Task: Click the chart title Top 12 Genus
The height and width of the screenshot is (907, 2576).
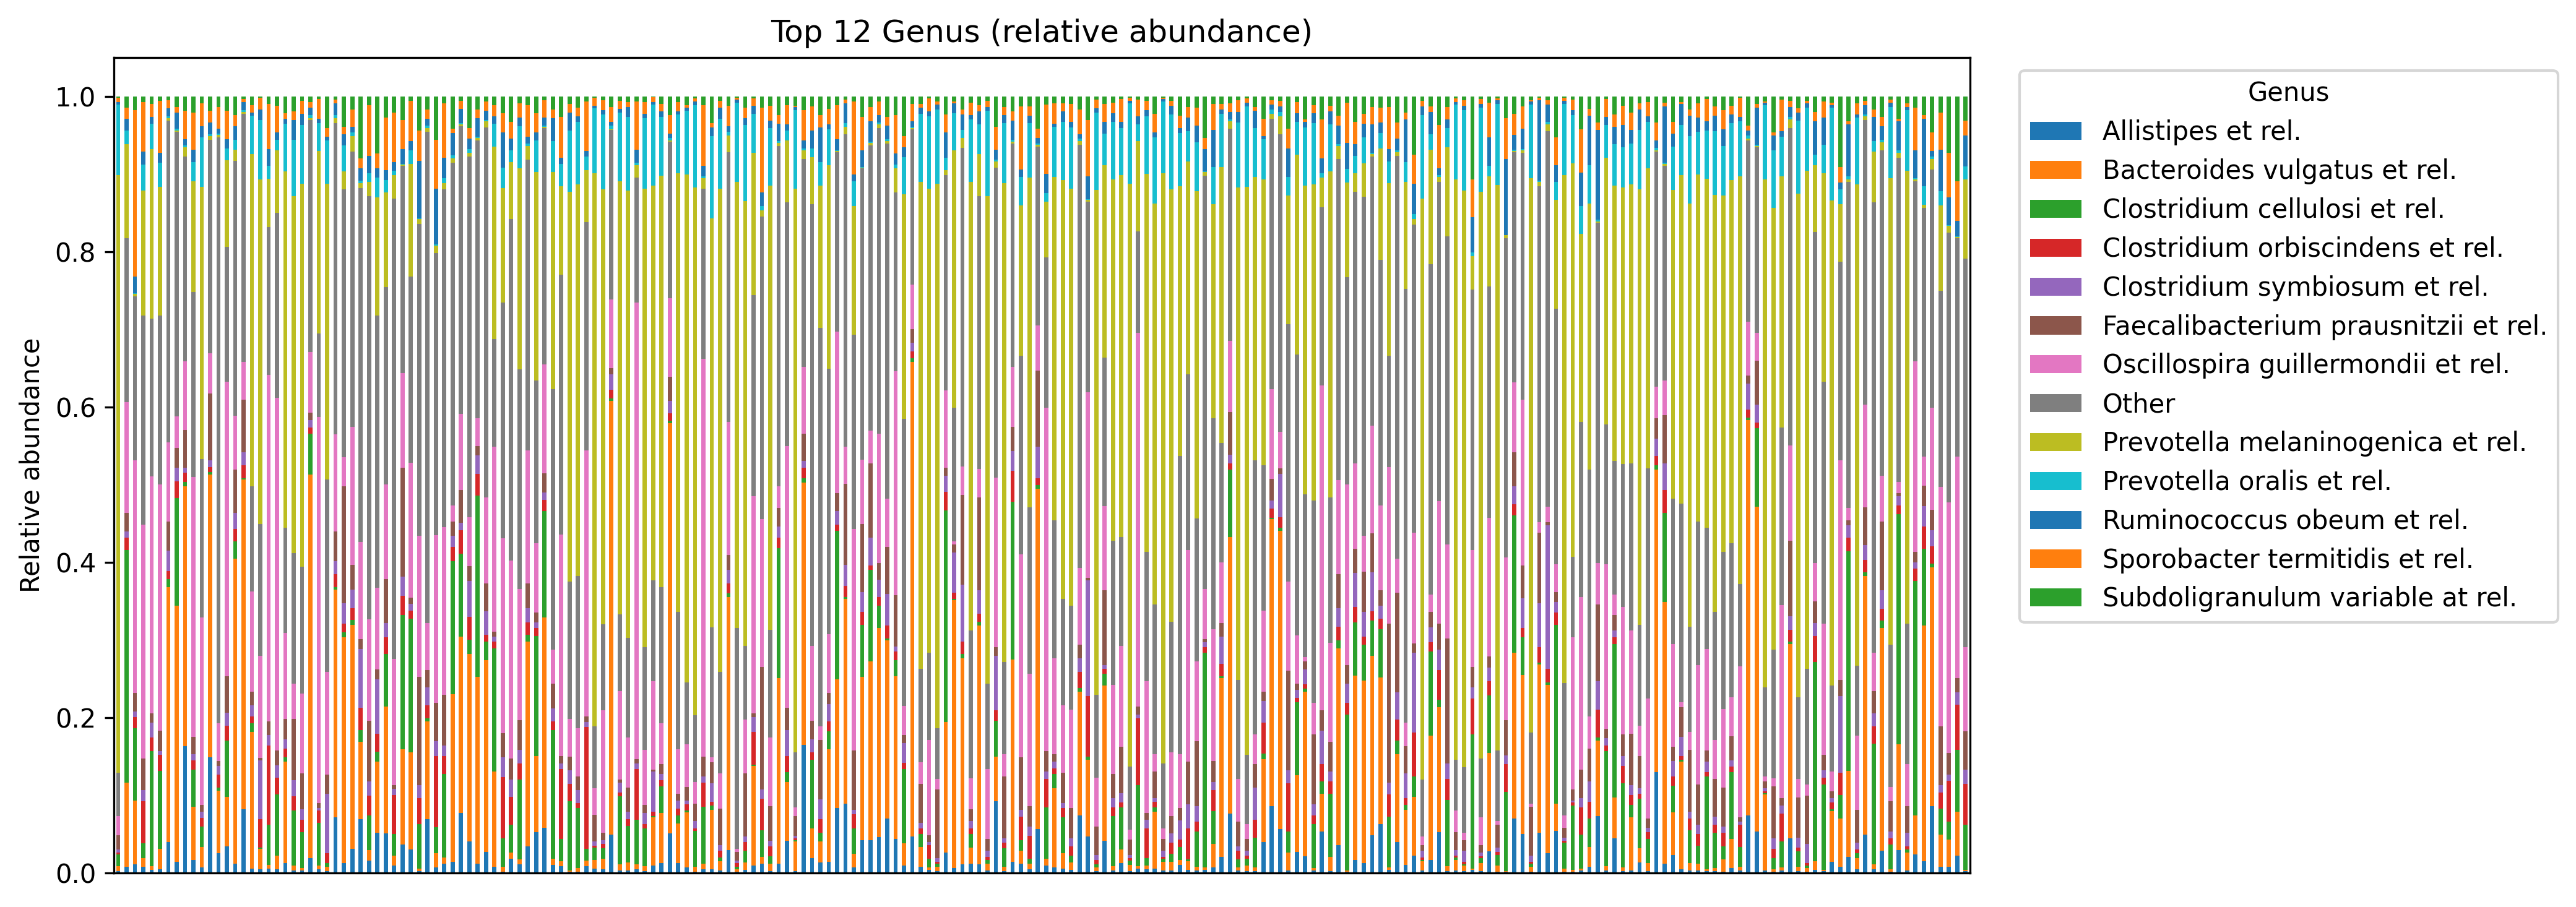Action: point(1040,32)
